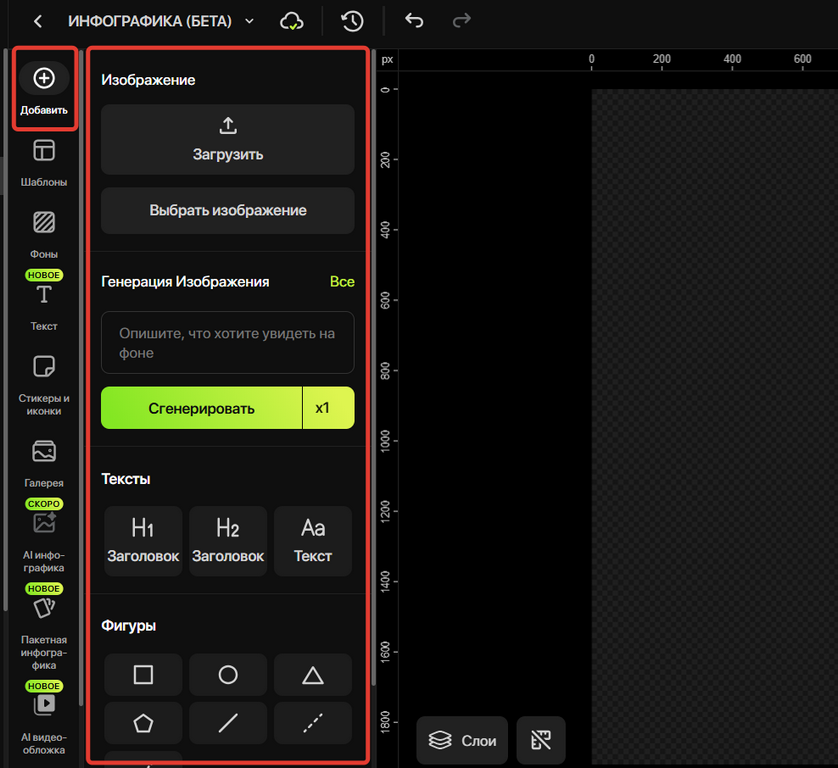Go back with the left chevron

(37, 21)
